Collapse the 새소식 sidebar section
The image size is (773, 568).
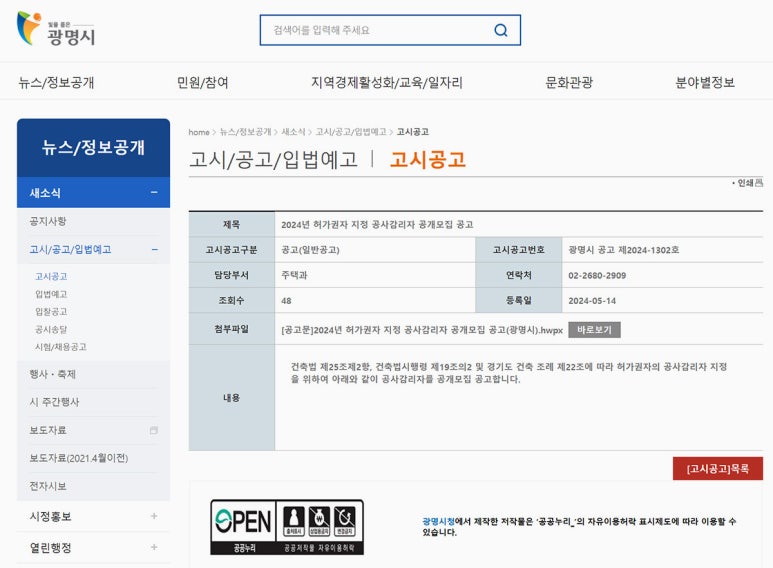(x=154, y=193)
